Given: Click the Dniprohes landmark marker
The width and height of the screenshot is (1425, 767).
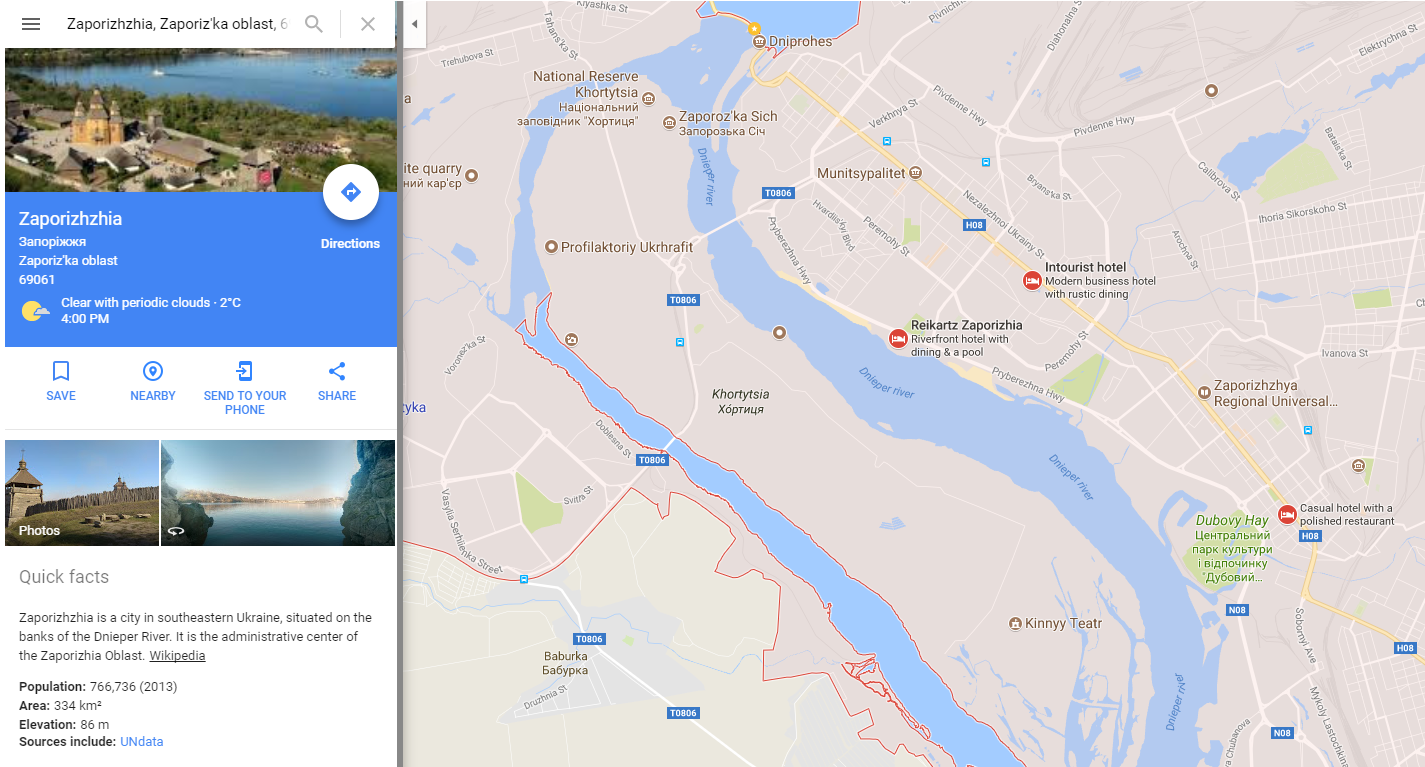Looking at the screenshot, I should point(758,42).
